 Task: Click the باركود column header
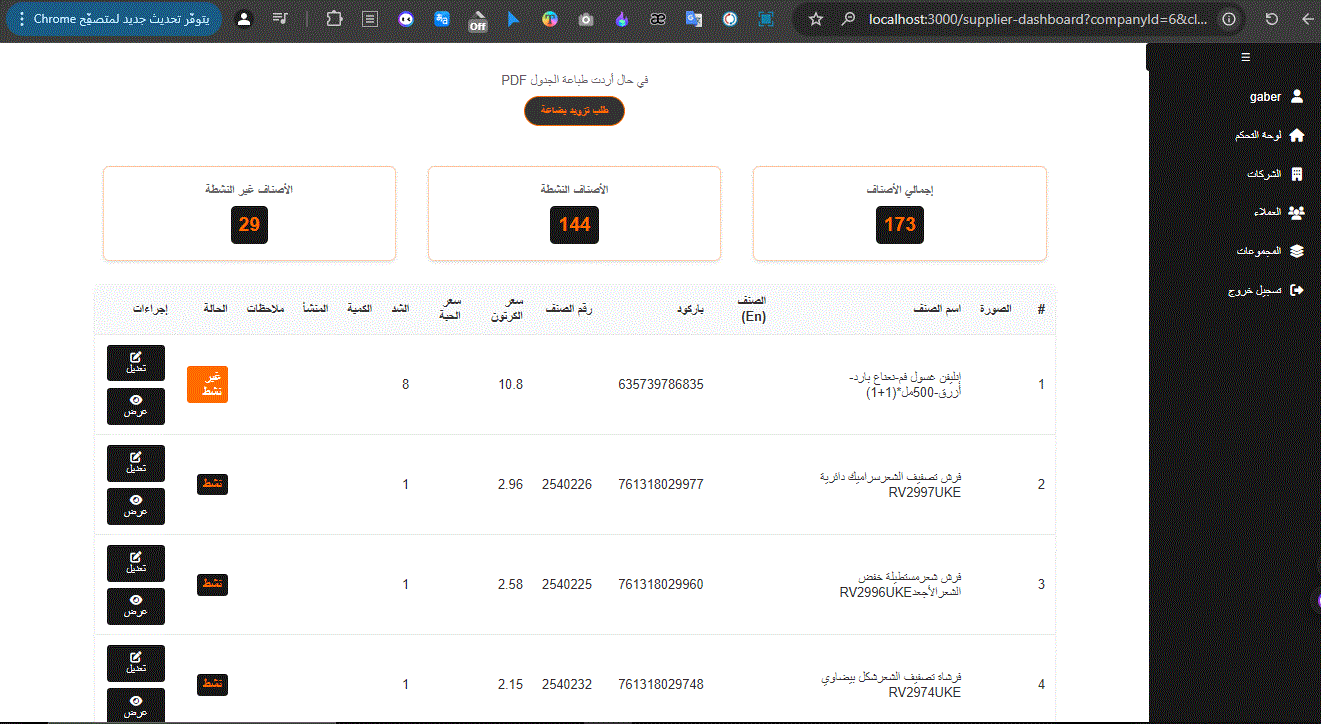[x=689, y=309]
